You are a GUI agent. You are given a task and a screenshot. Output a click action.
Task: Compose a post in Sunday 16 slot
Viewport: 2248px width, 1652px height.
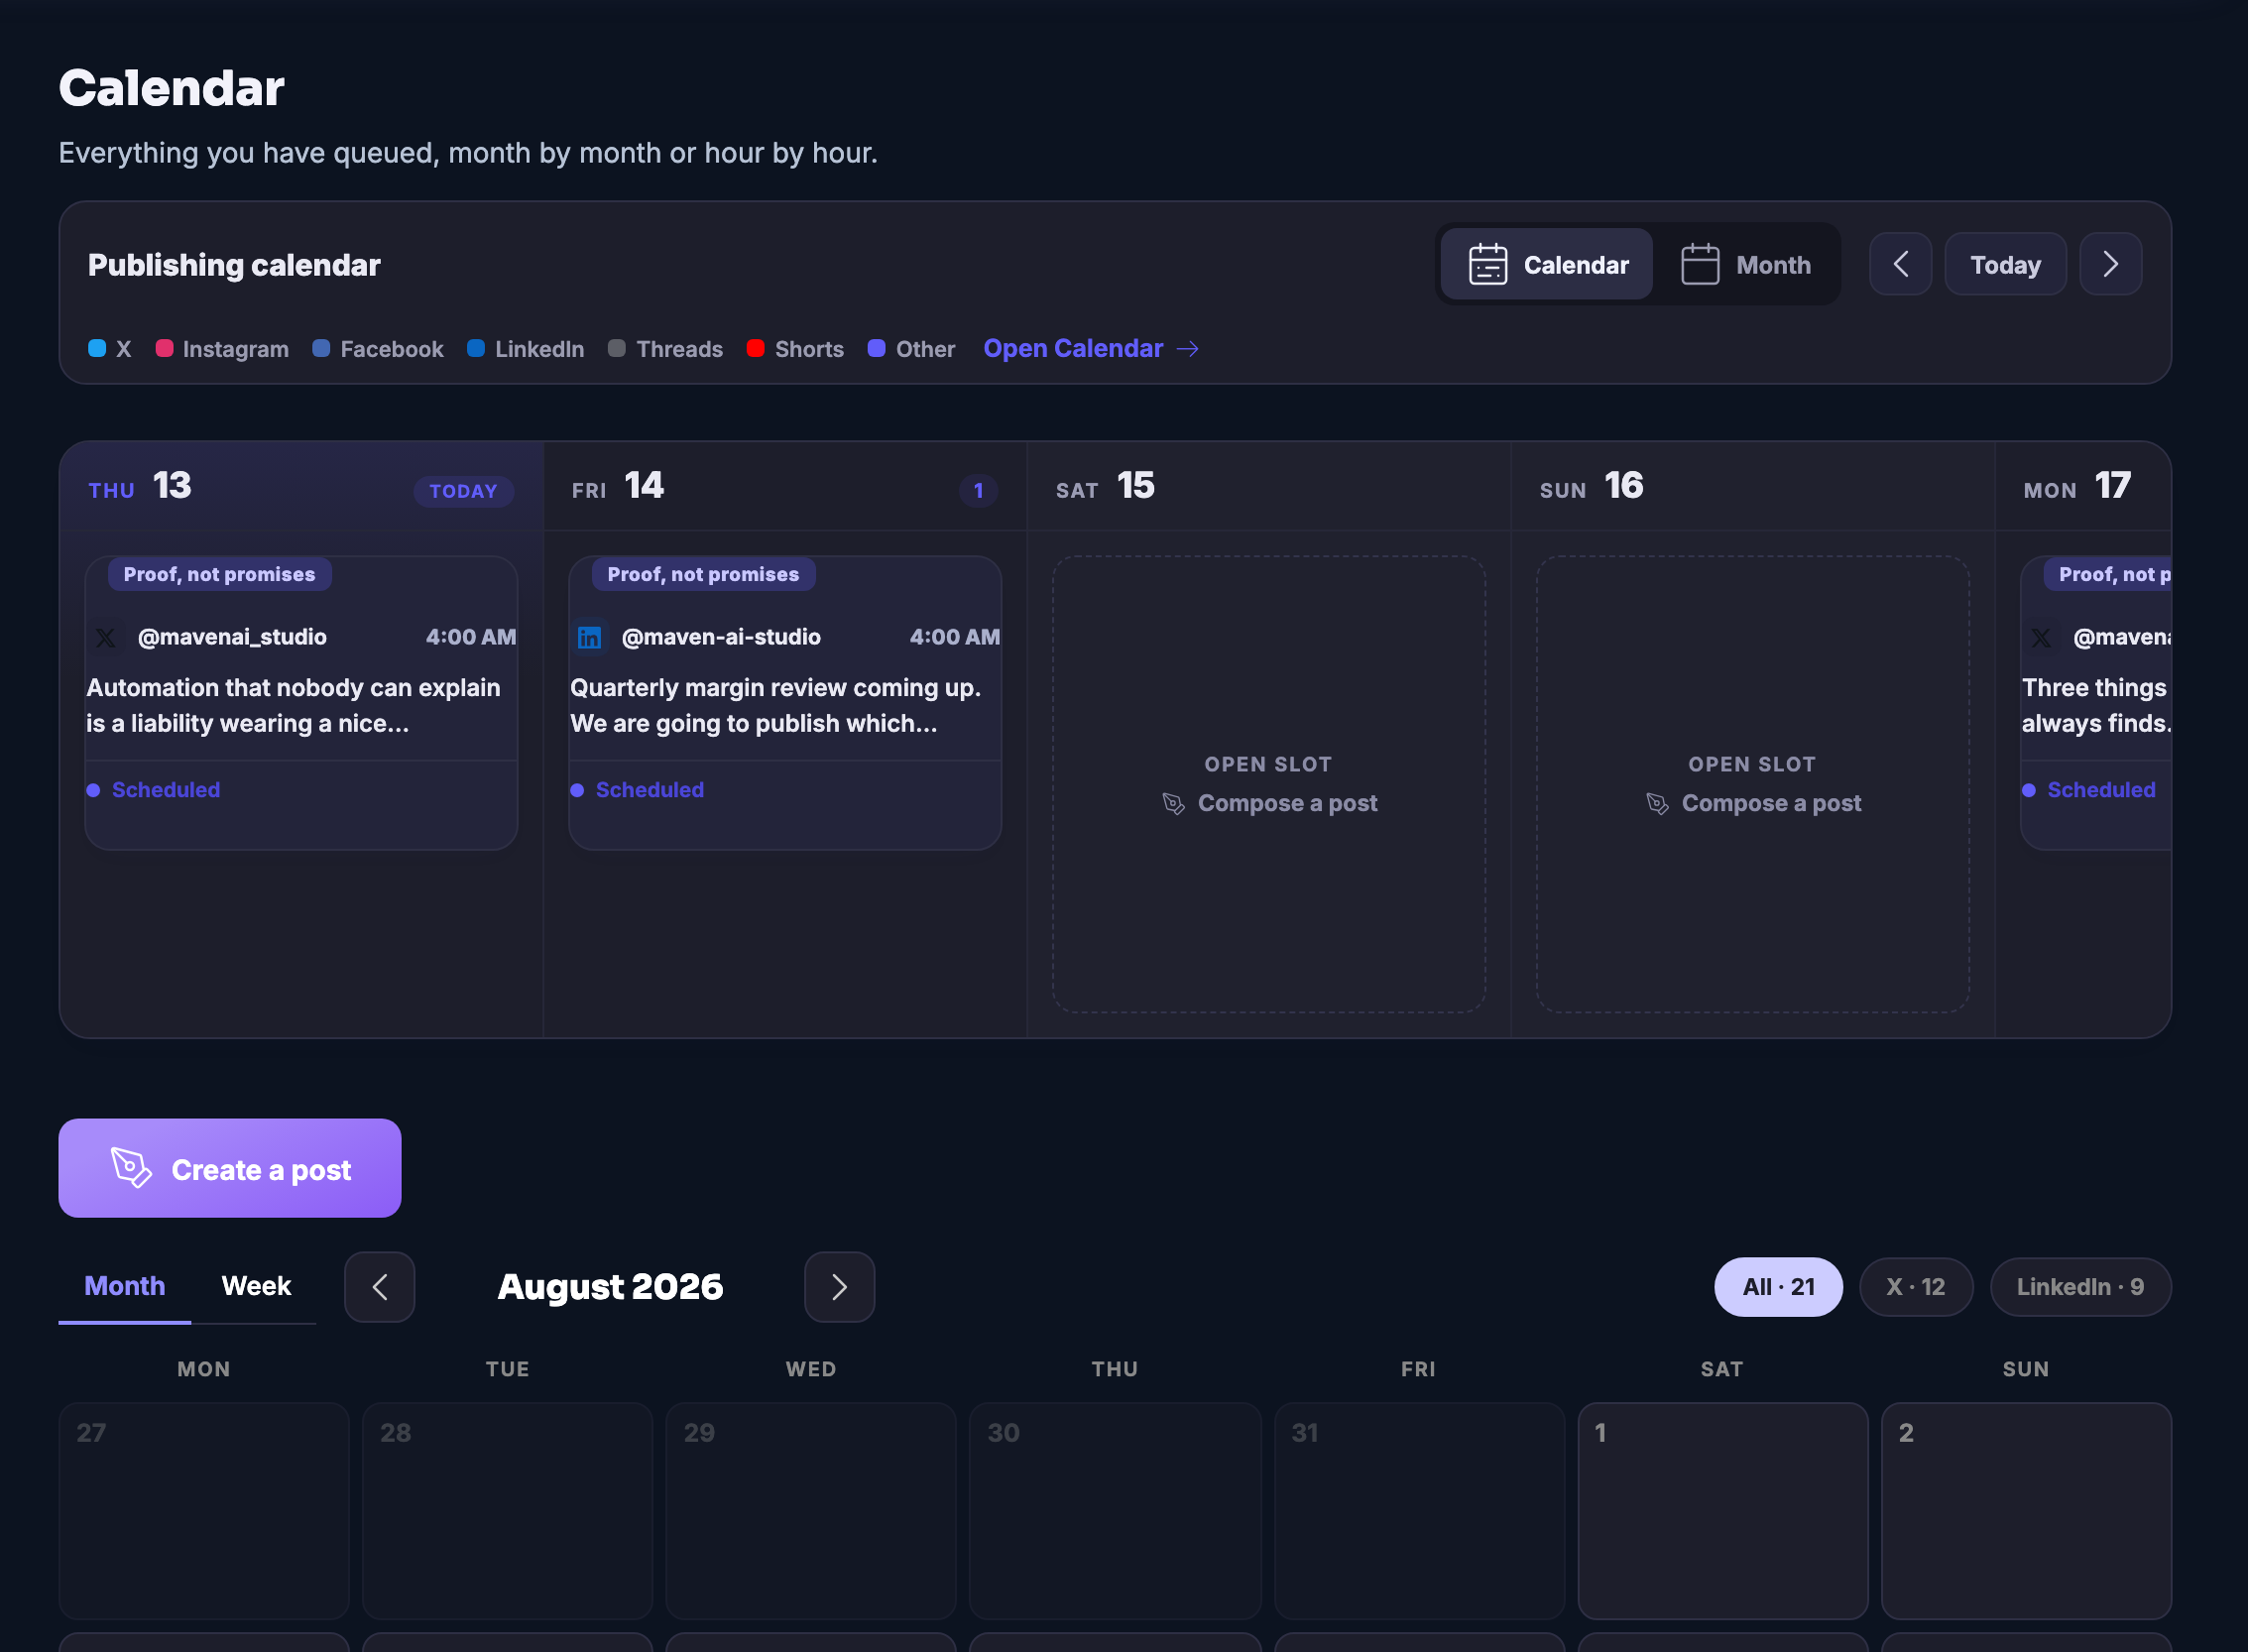[x=1753, y=803]
